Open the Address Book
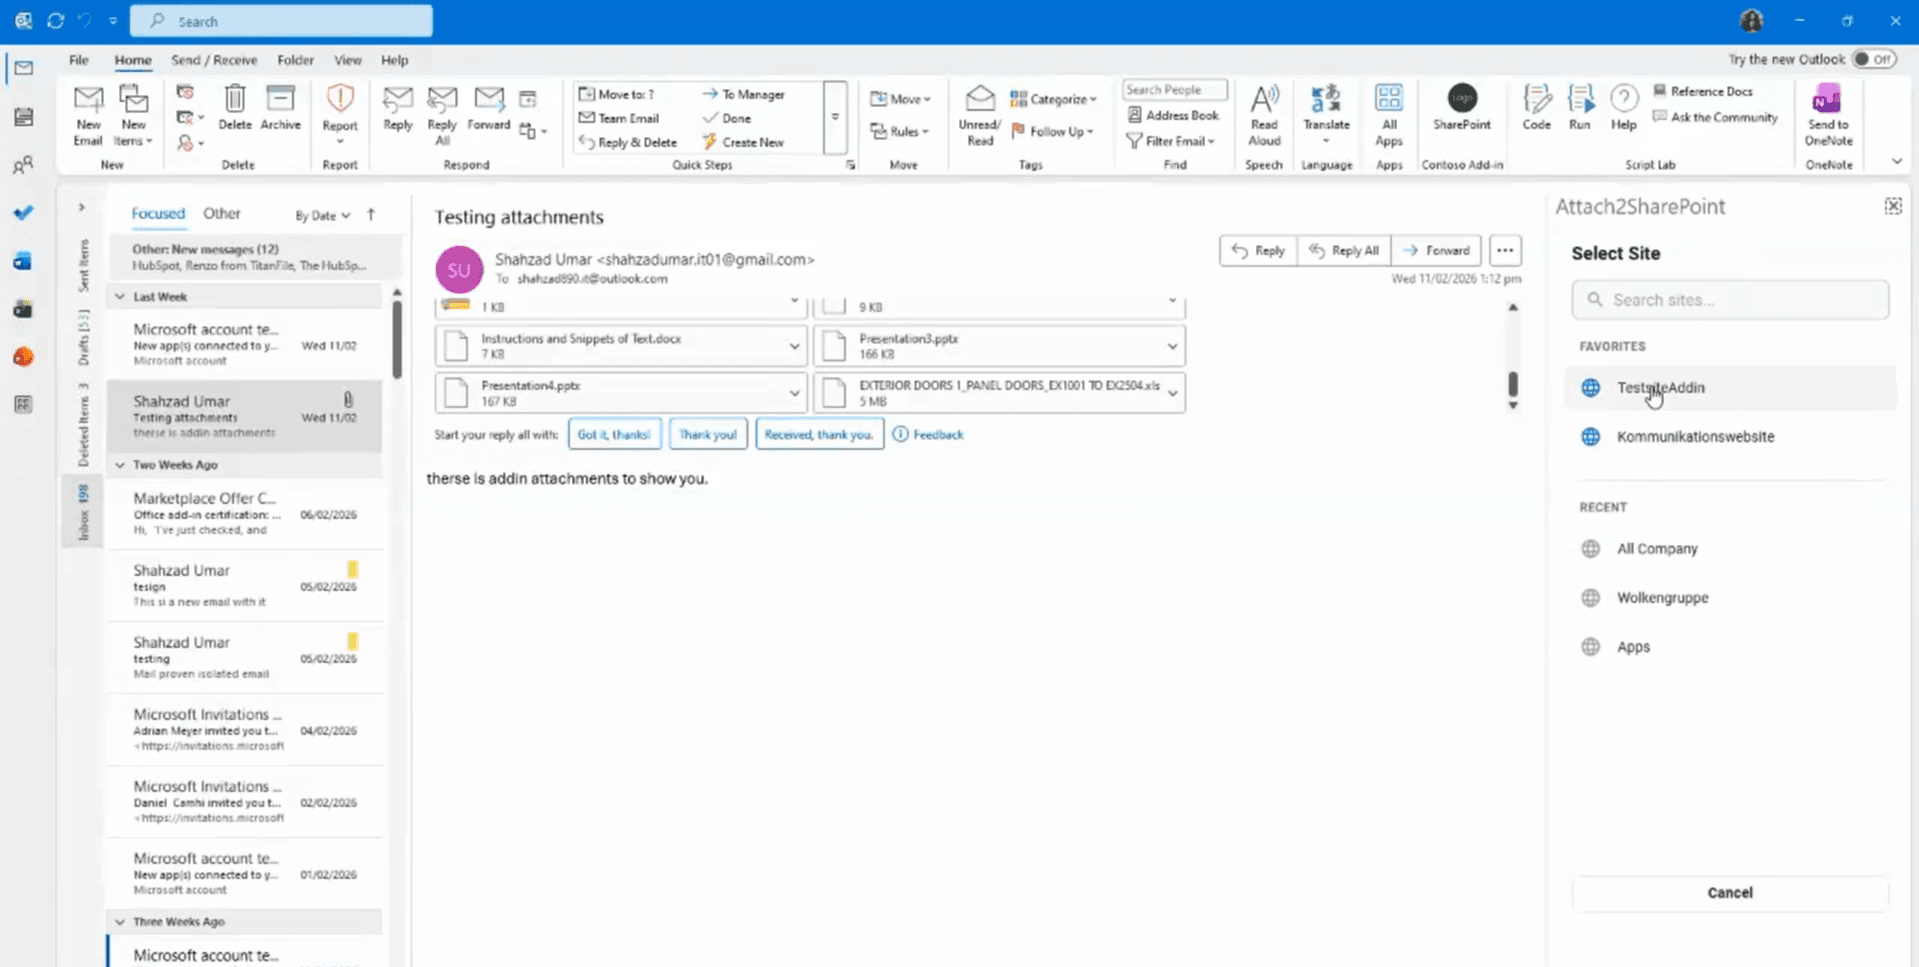The image size is (1919, 967). (1173, 115)
